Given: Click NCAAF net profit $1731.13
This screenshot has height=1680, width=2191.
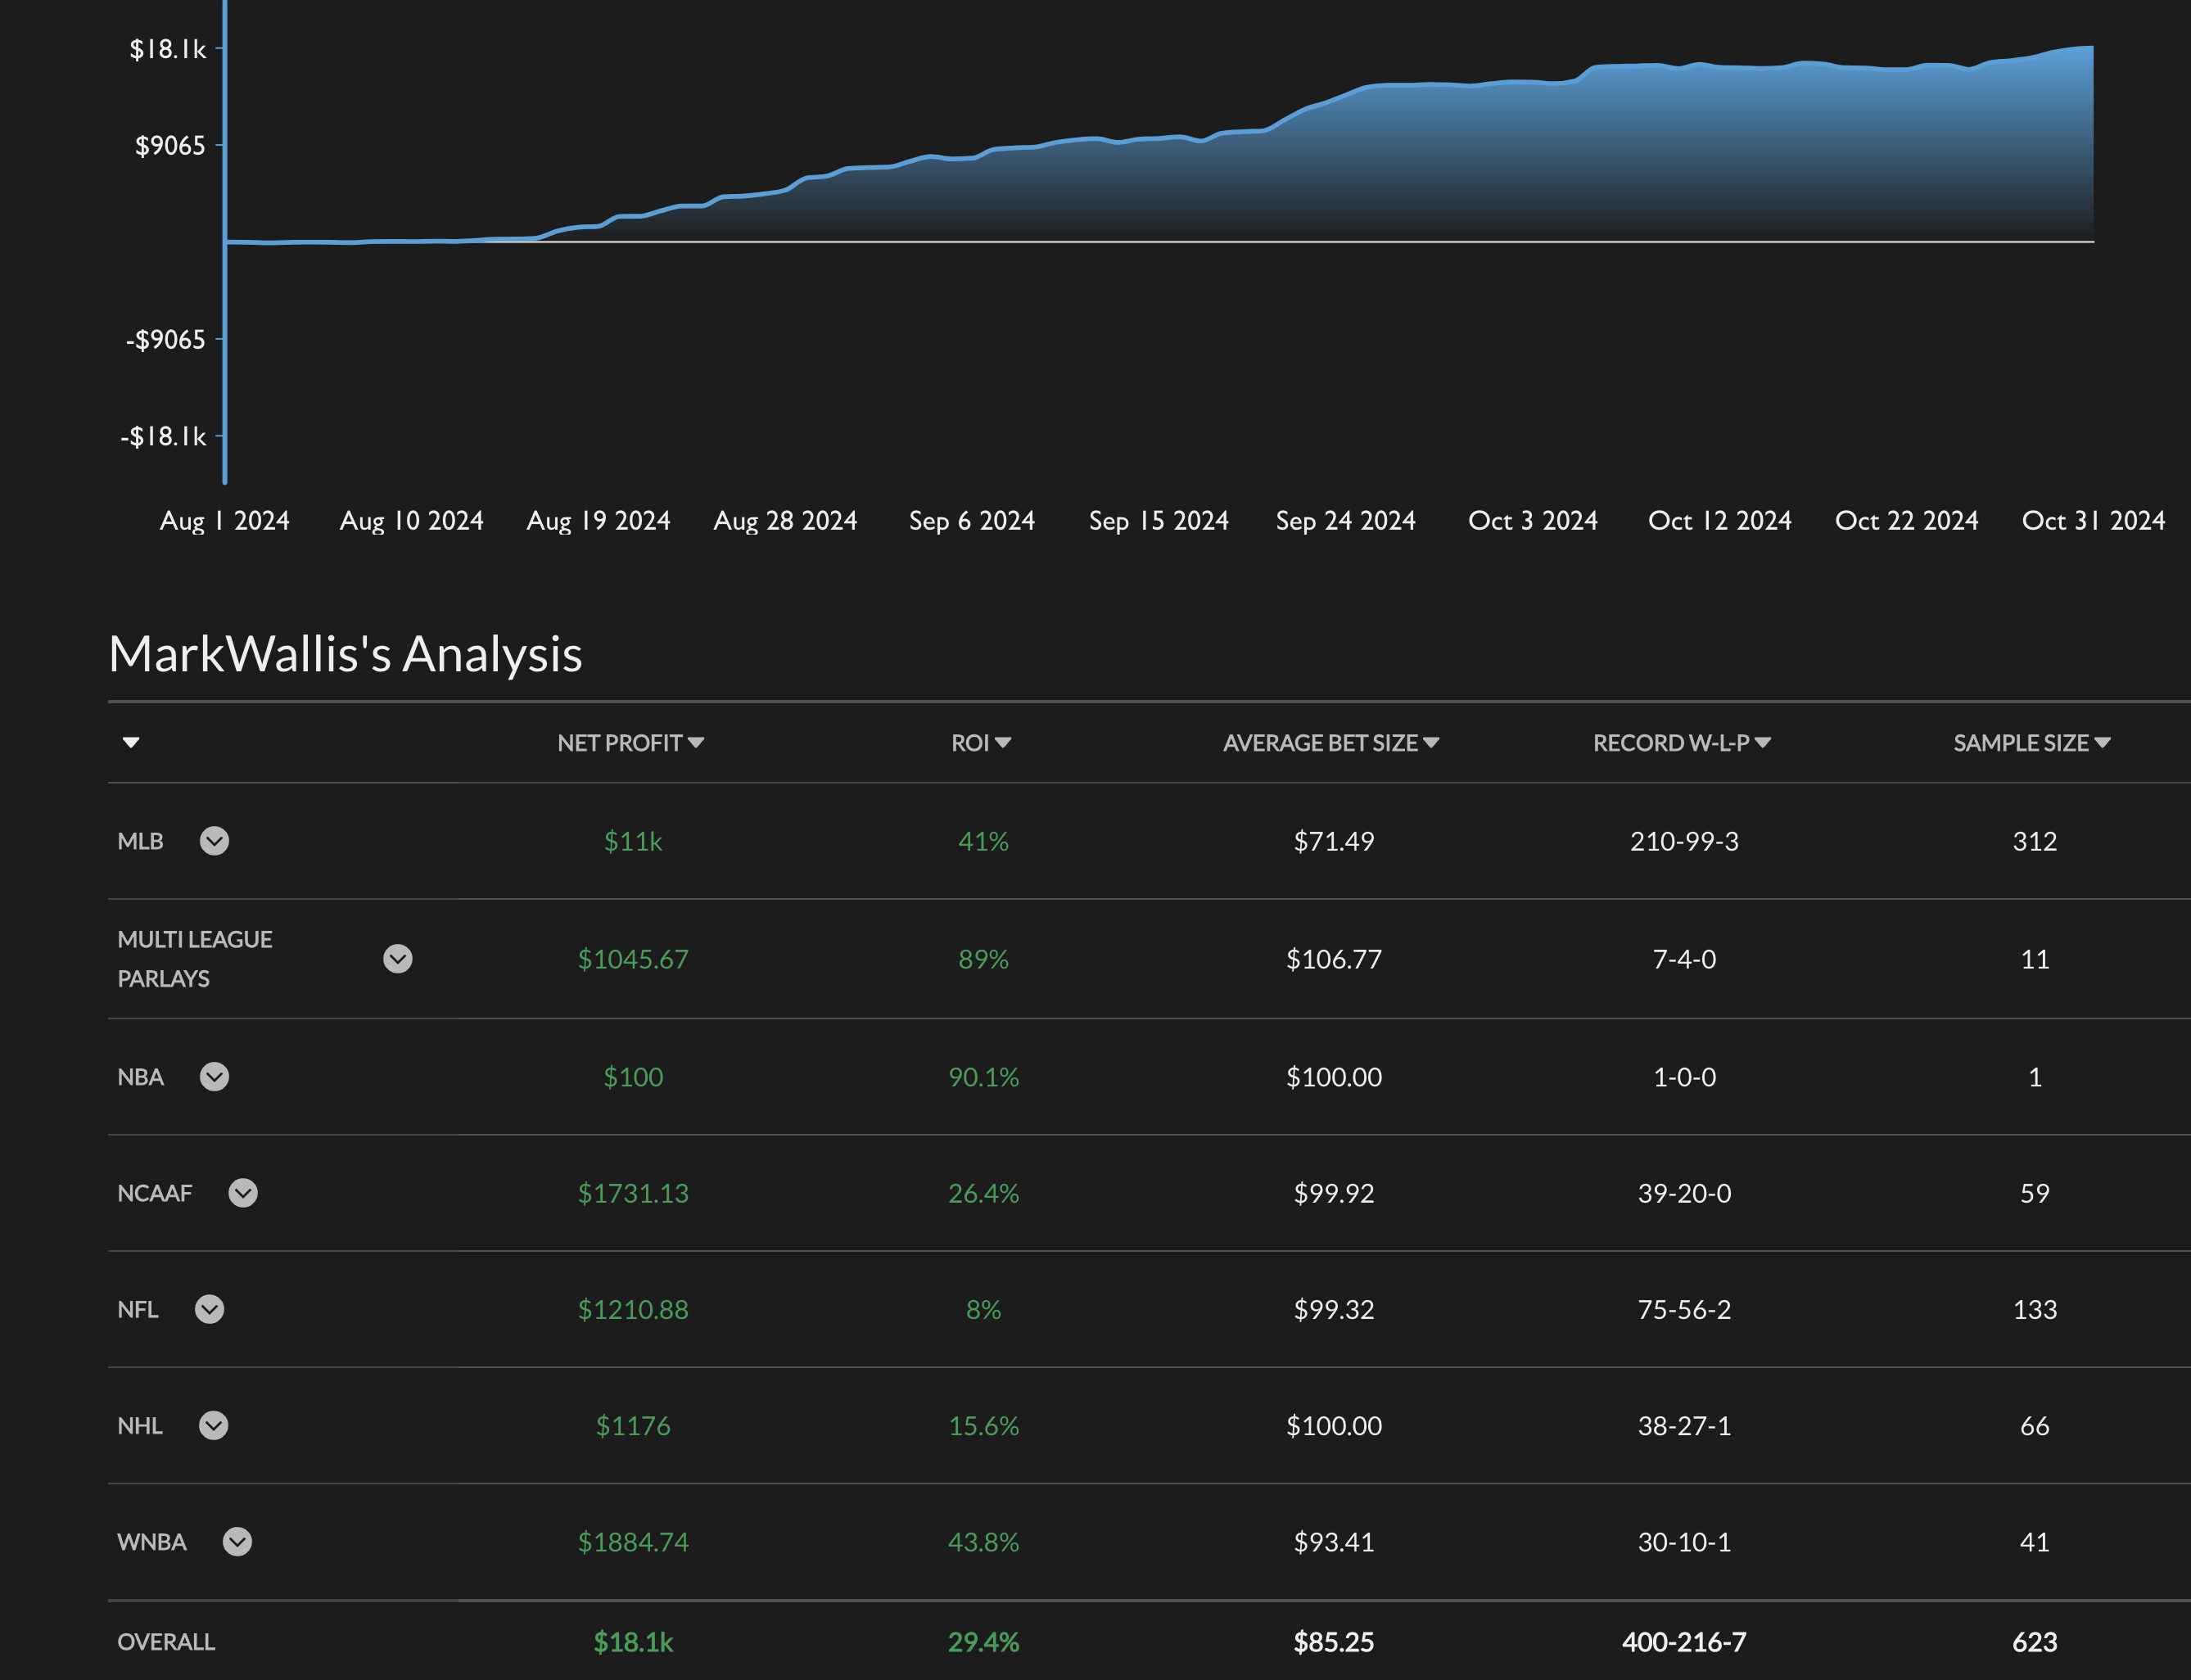Looking at the screenshot, I should tap(633, 1193).
